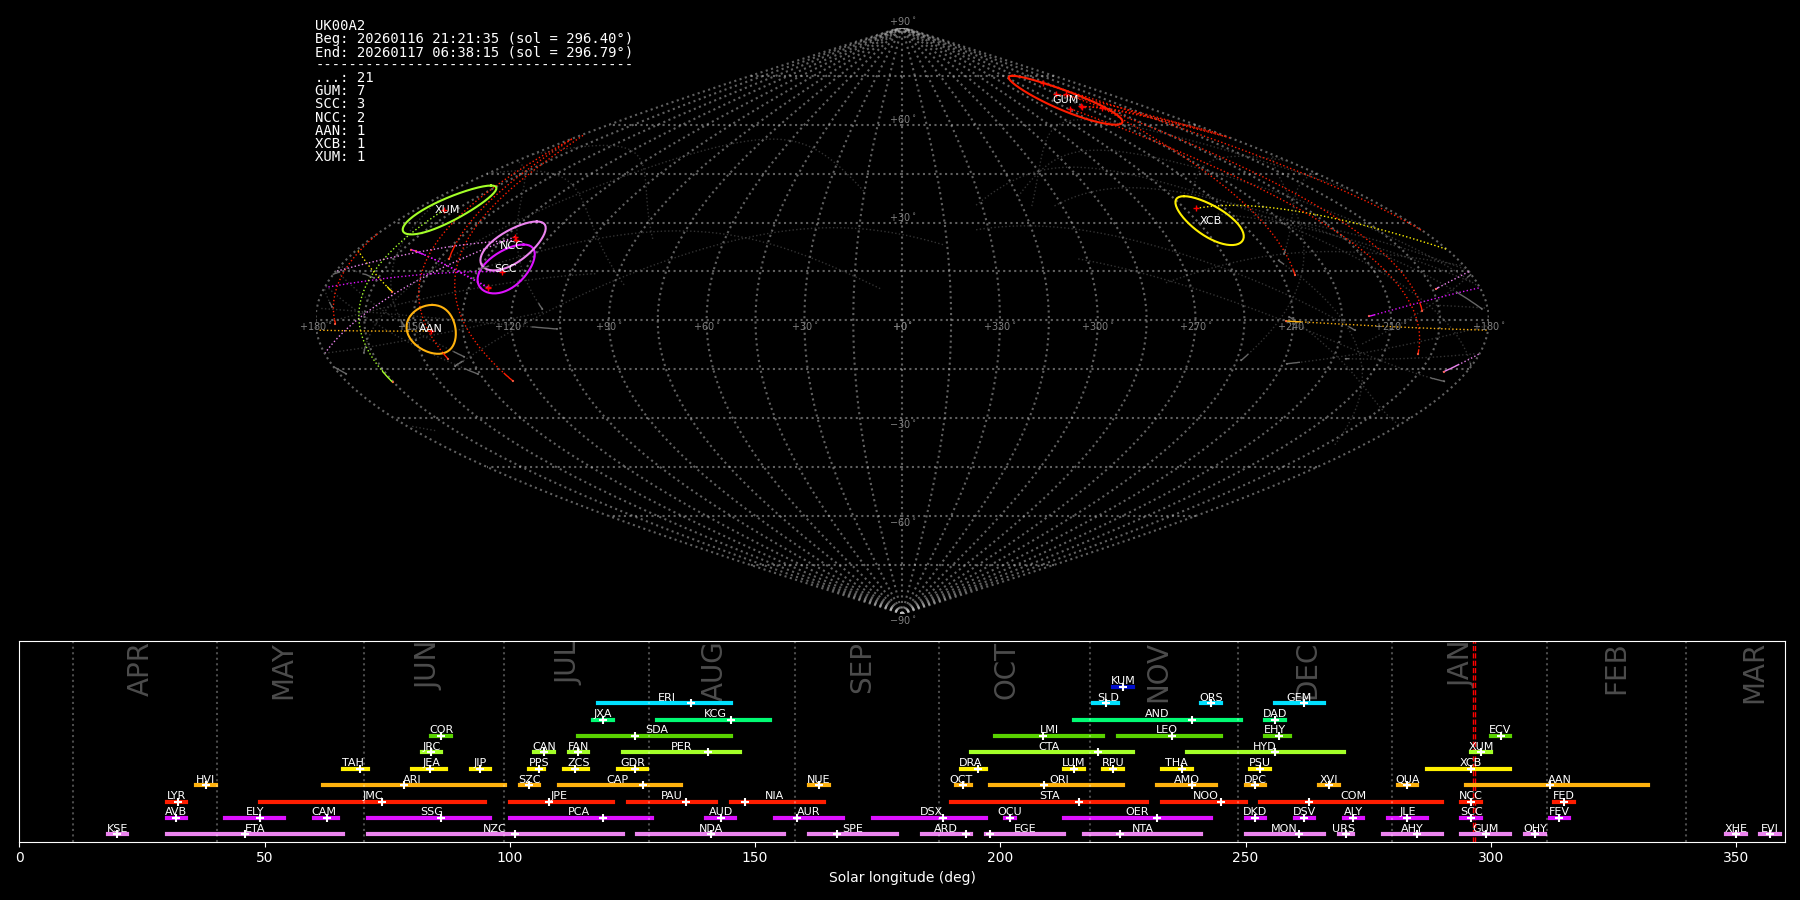
Task: Click the KUM peak marker in the timeline
Action: [x=1123, y=687]
